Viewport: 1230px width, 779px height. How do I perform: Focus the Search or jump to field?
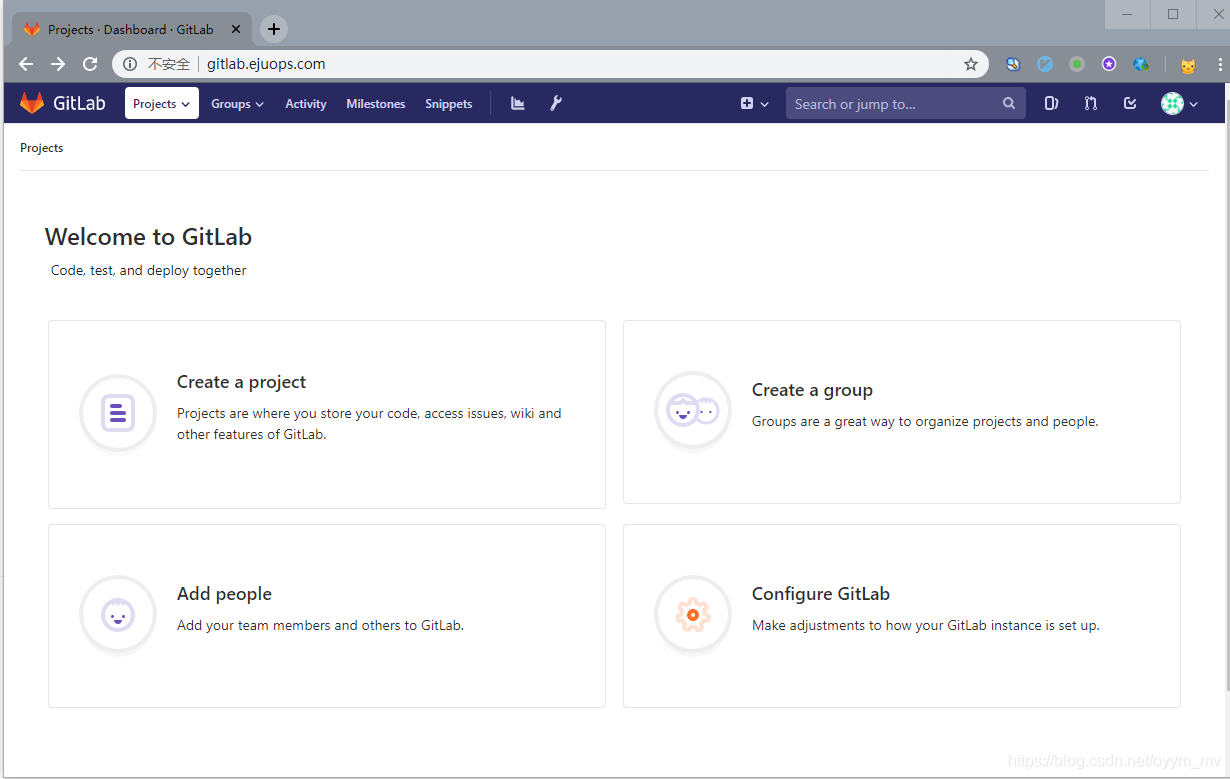tap(905, 103)
